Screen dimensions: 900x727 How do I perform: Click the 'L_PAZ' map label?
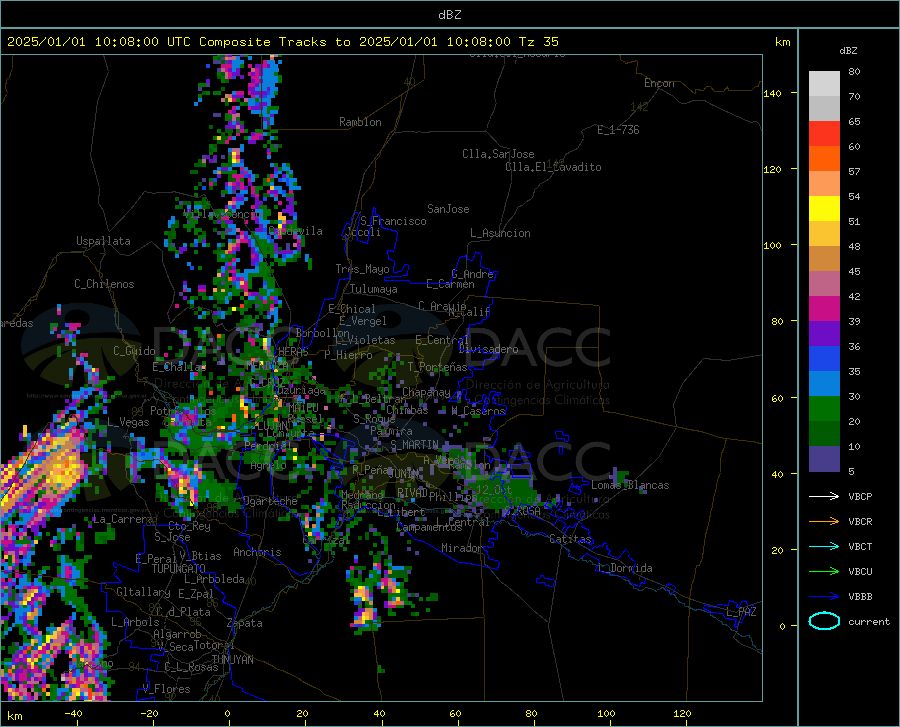[x=741, y=612]
